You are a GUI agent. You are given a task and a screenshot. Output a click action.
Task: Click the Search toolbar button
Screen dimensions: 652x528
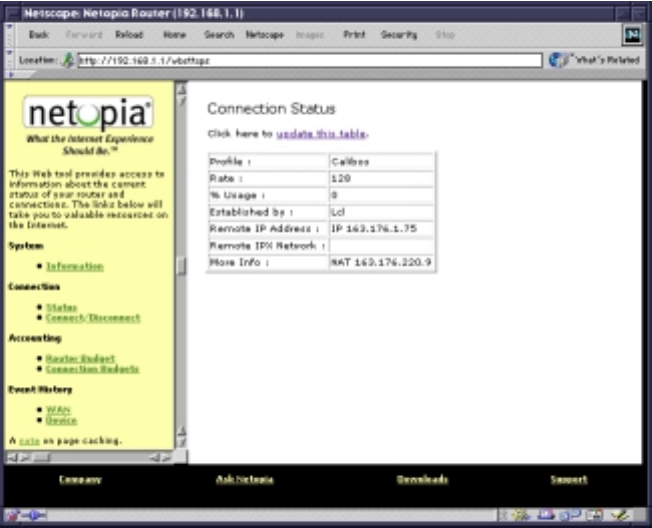[219, 35]
